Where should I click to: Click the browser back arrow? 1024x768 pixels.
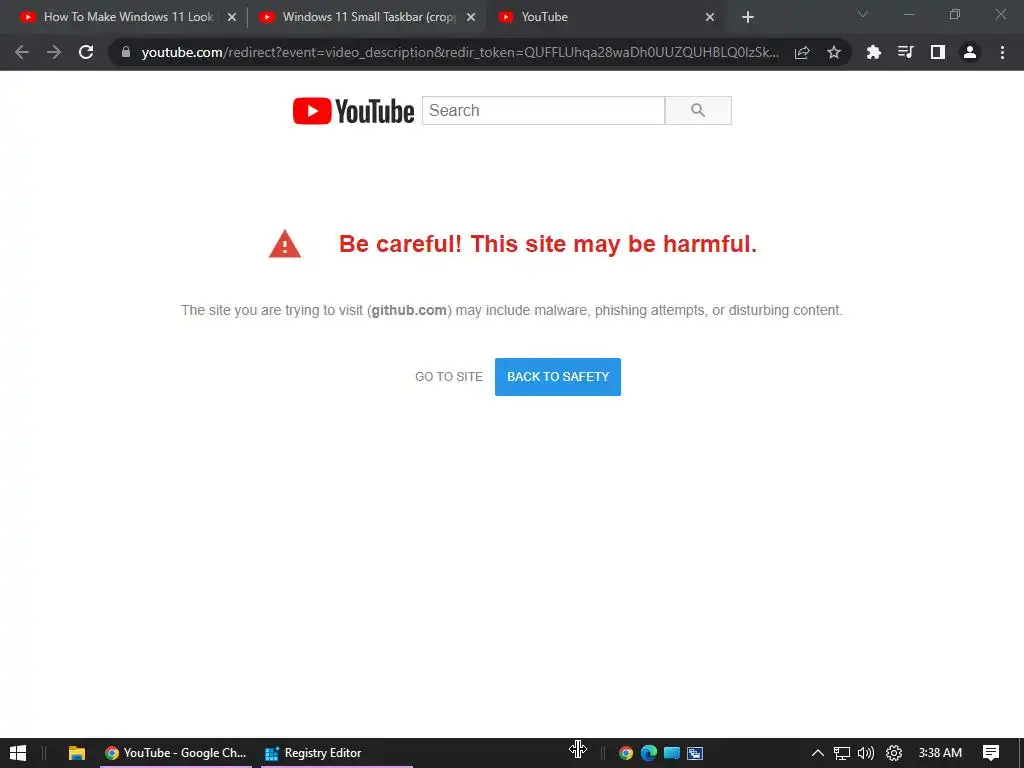[x=22, y=52]
